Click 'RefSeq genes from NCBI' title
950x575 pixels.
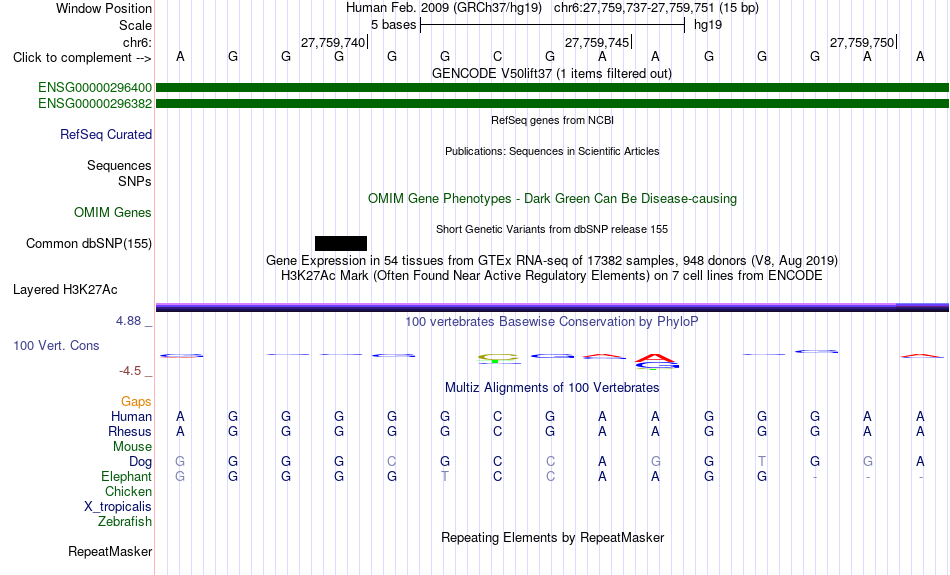(553, 120)
